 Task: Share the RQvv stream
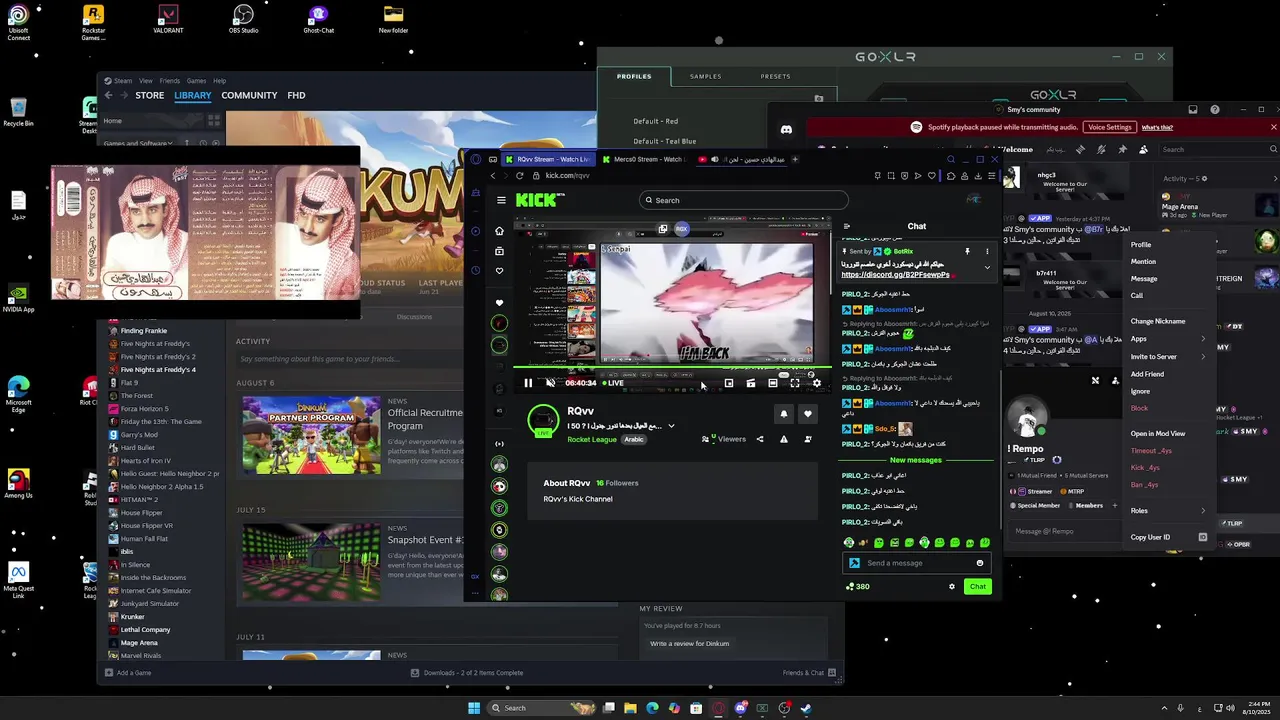click(760, 439)
